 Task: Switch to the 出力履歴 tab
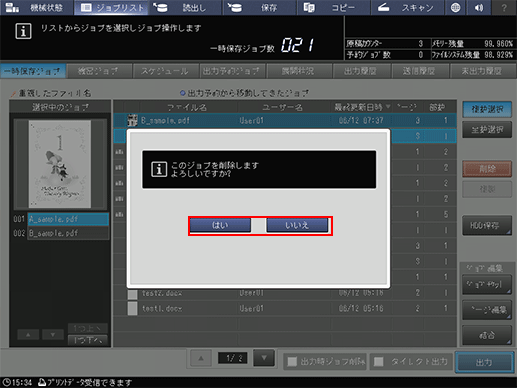[x=361, y=71]
